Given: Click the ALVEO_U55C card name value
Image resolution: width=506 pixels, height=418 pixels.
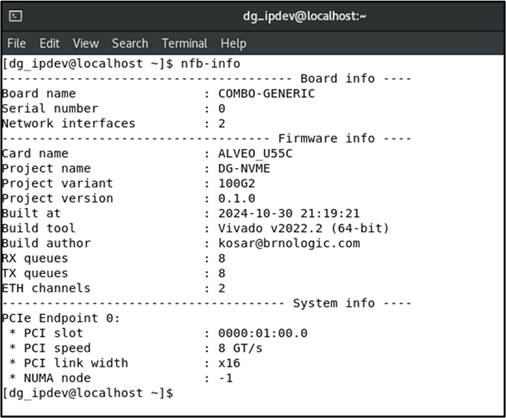Looking at the screenshot, I should click(255, 153).
